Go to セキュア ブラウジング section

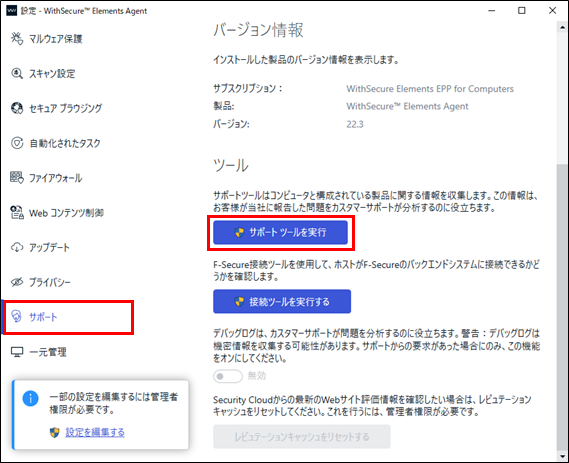[x=65, y=108]
